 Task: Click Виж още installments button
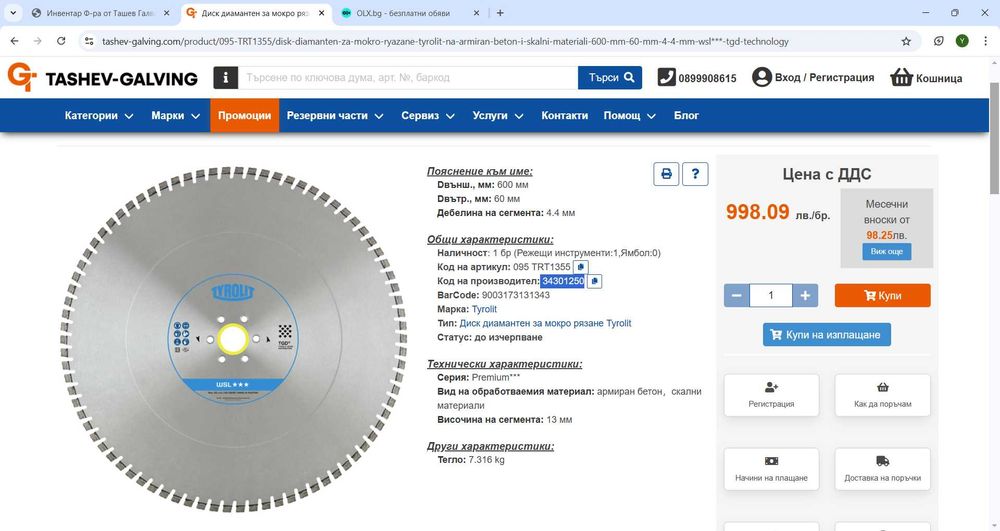tap(886, 251)
